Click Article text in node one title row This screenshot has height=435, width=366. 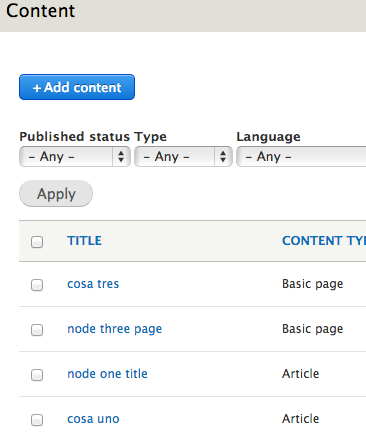[x=300, y=374]
